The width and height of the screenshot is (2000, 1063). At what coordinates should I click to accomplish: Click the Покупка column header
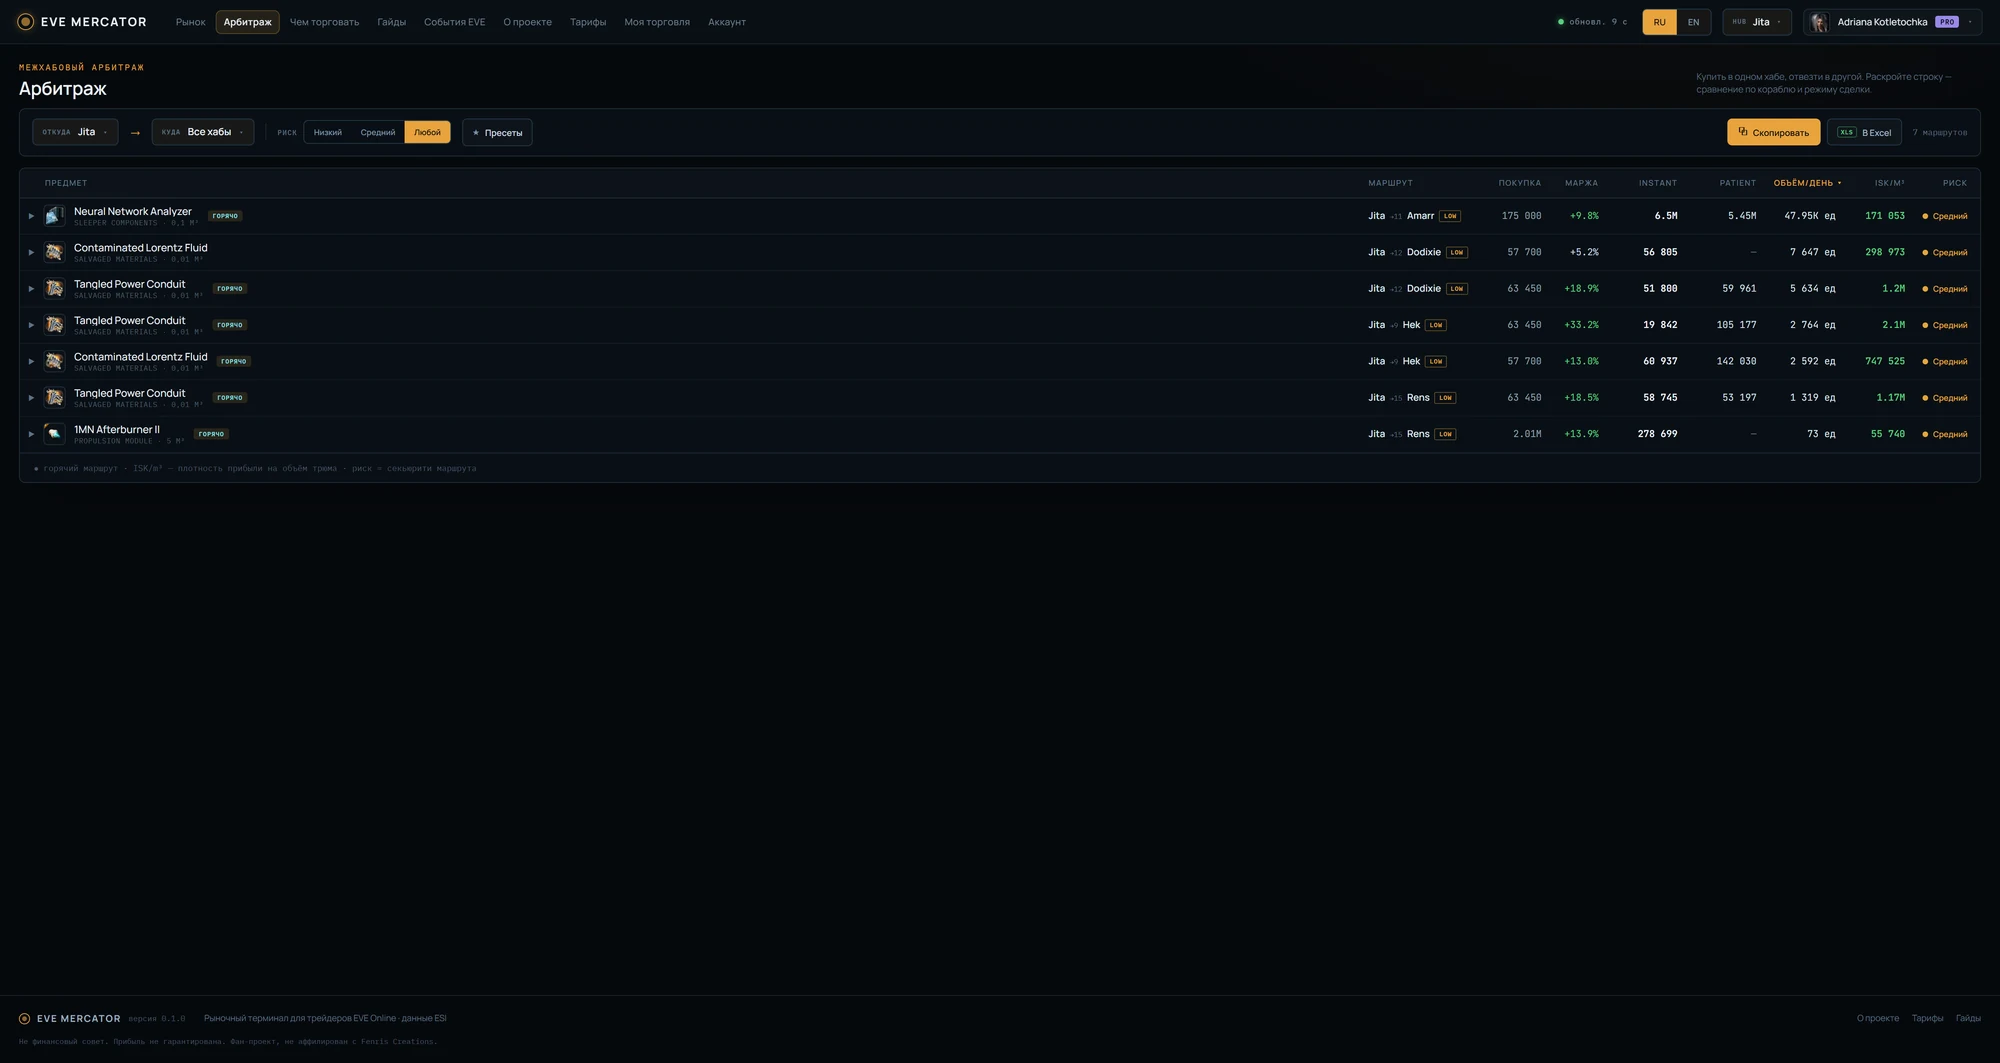point(1519,183)
